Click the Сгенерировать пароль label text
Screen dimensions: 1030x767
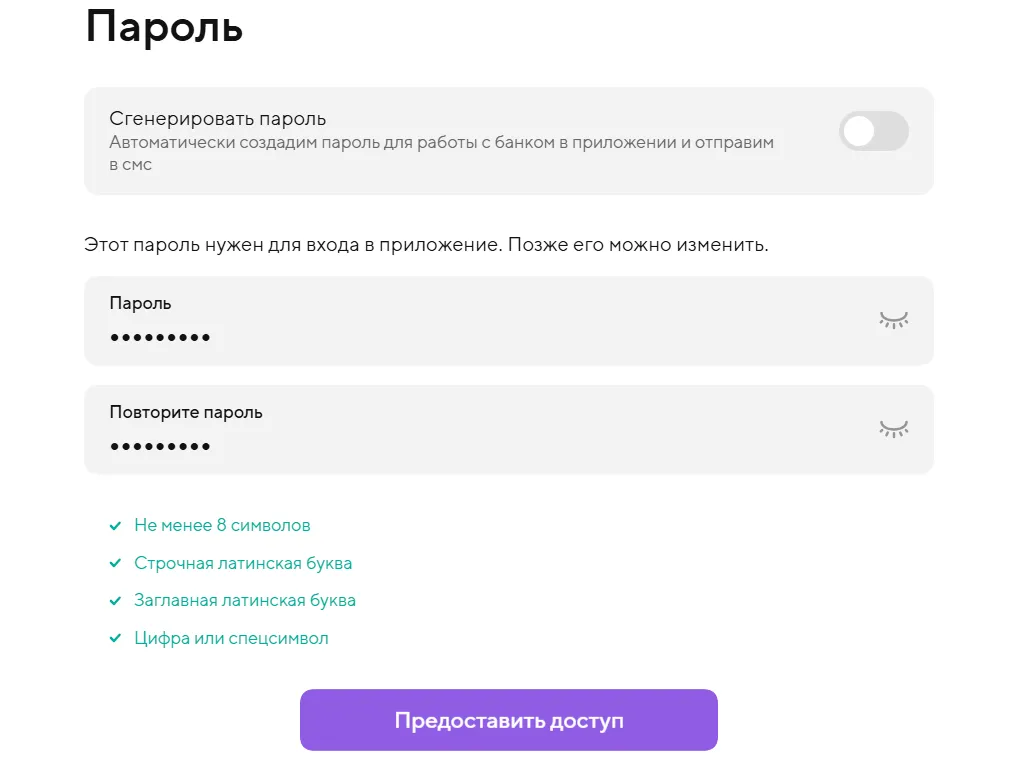pyautogui.click(x=218, y=119)
